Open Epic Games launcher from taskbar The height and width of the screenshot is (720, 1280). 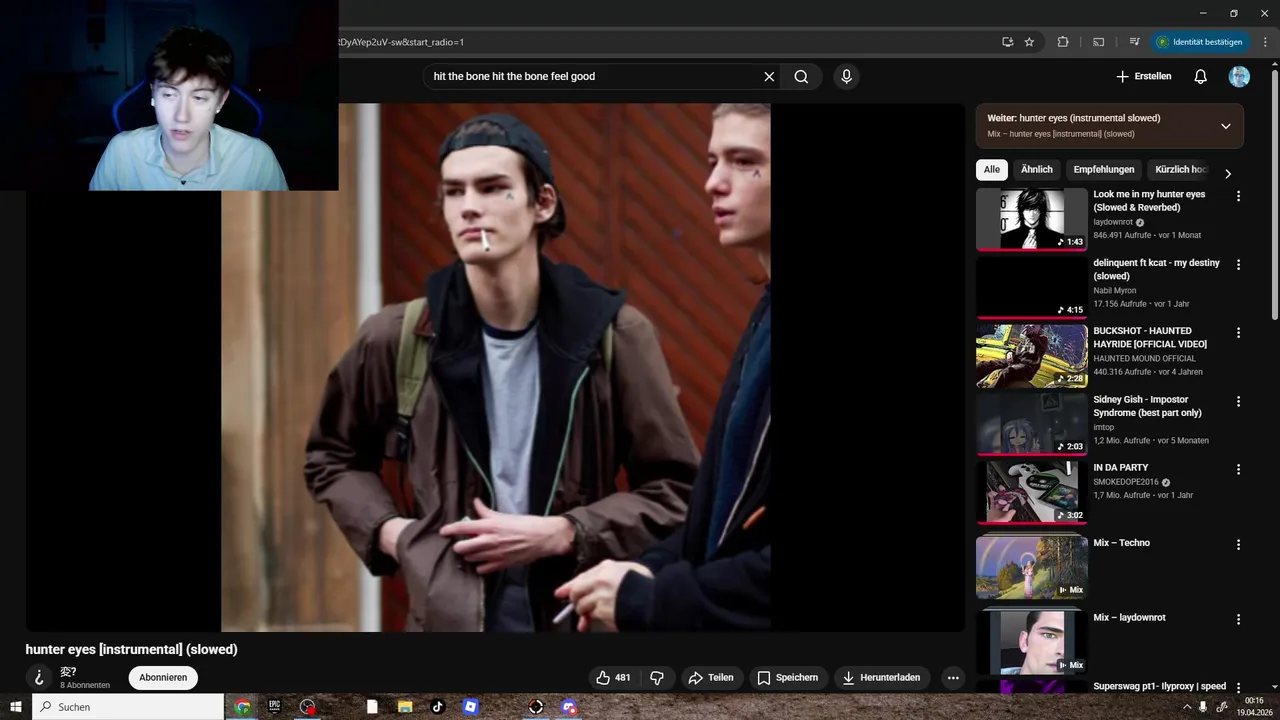274,707
